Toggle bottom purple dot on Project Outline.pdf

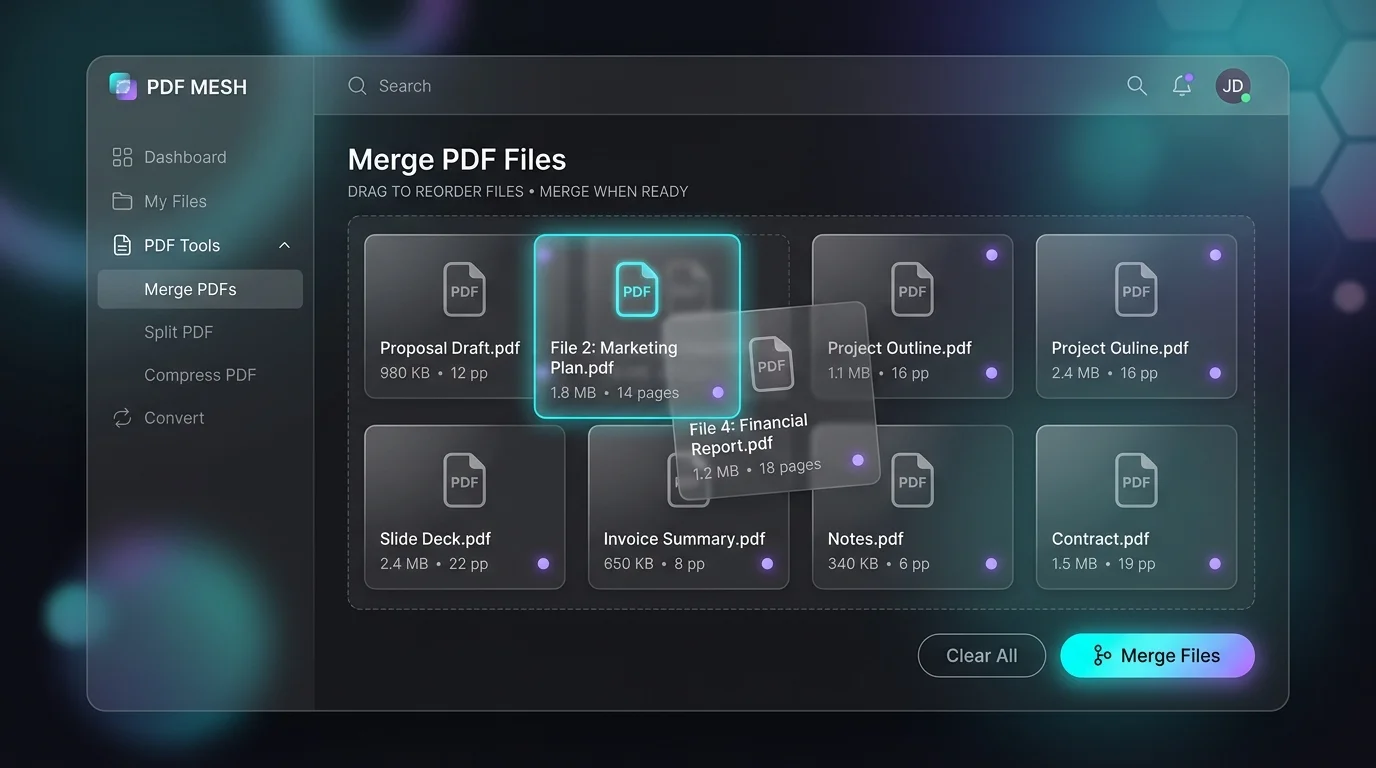pyautogui.click(x=991, y=373)
